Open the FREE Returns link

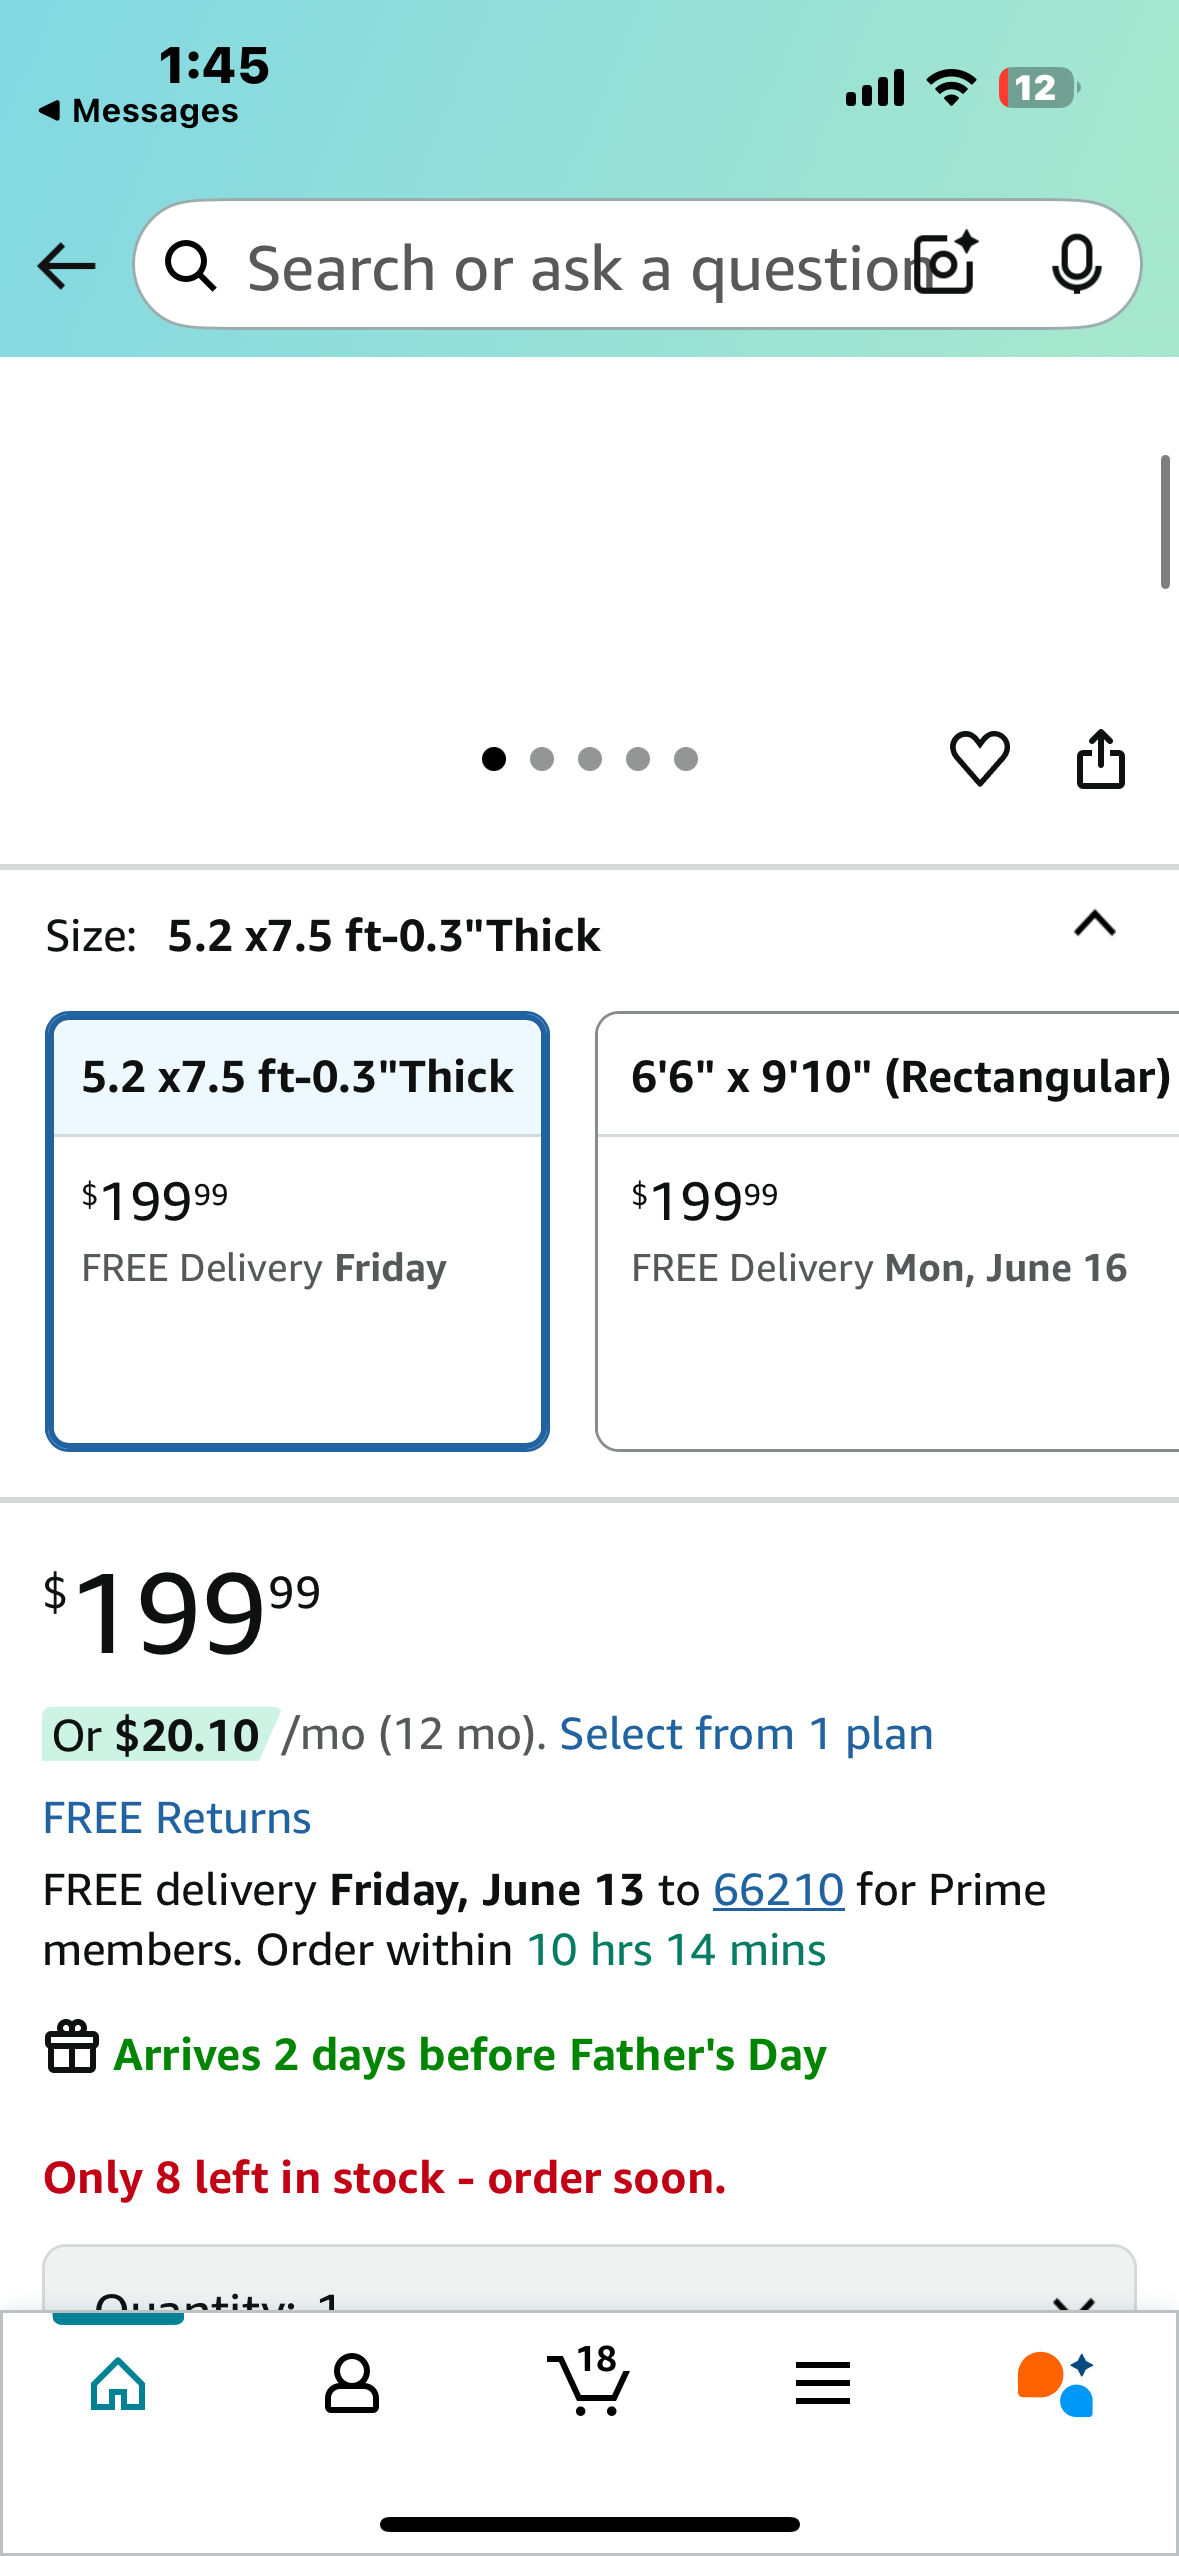(177, 1818)
